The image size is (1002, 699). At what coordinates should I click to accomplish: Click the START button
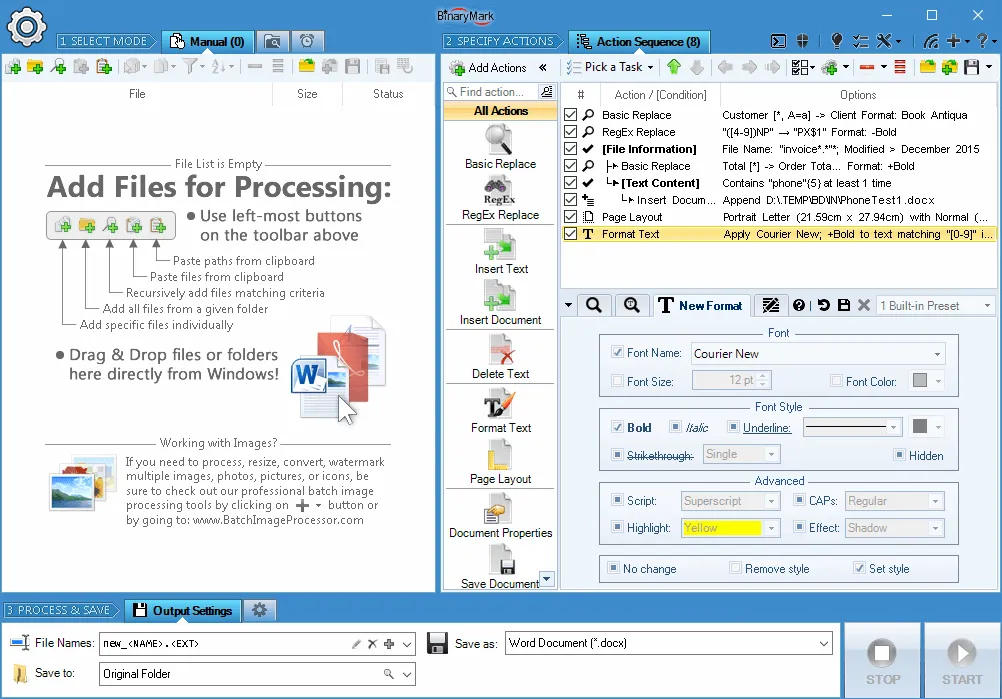[961, 659]
